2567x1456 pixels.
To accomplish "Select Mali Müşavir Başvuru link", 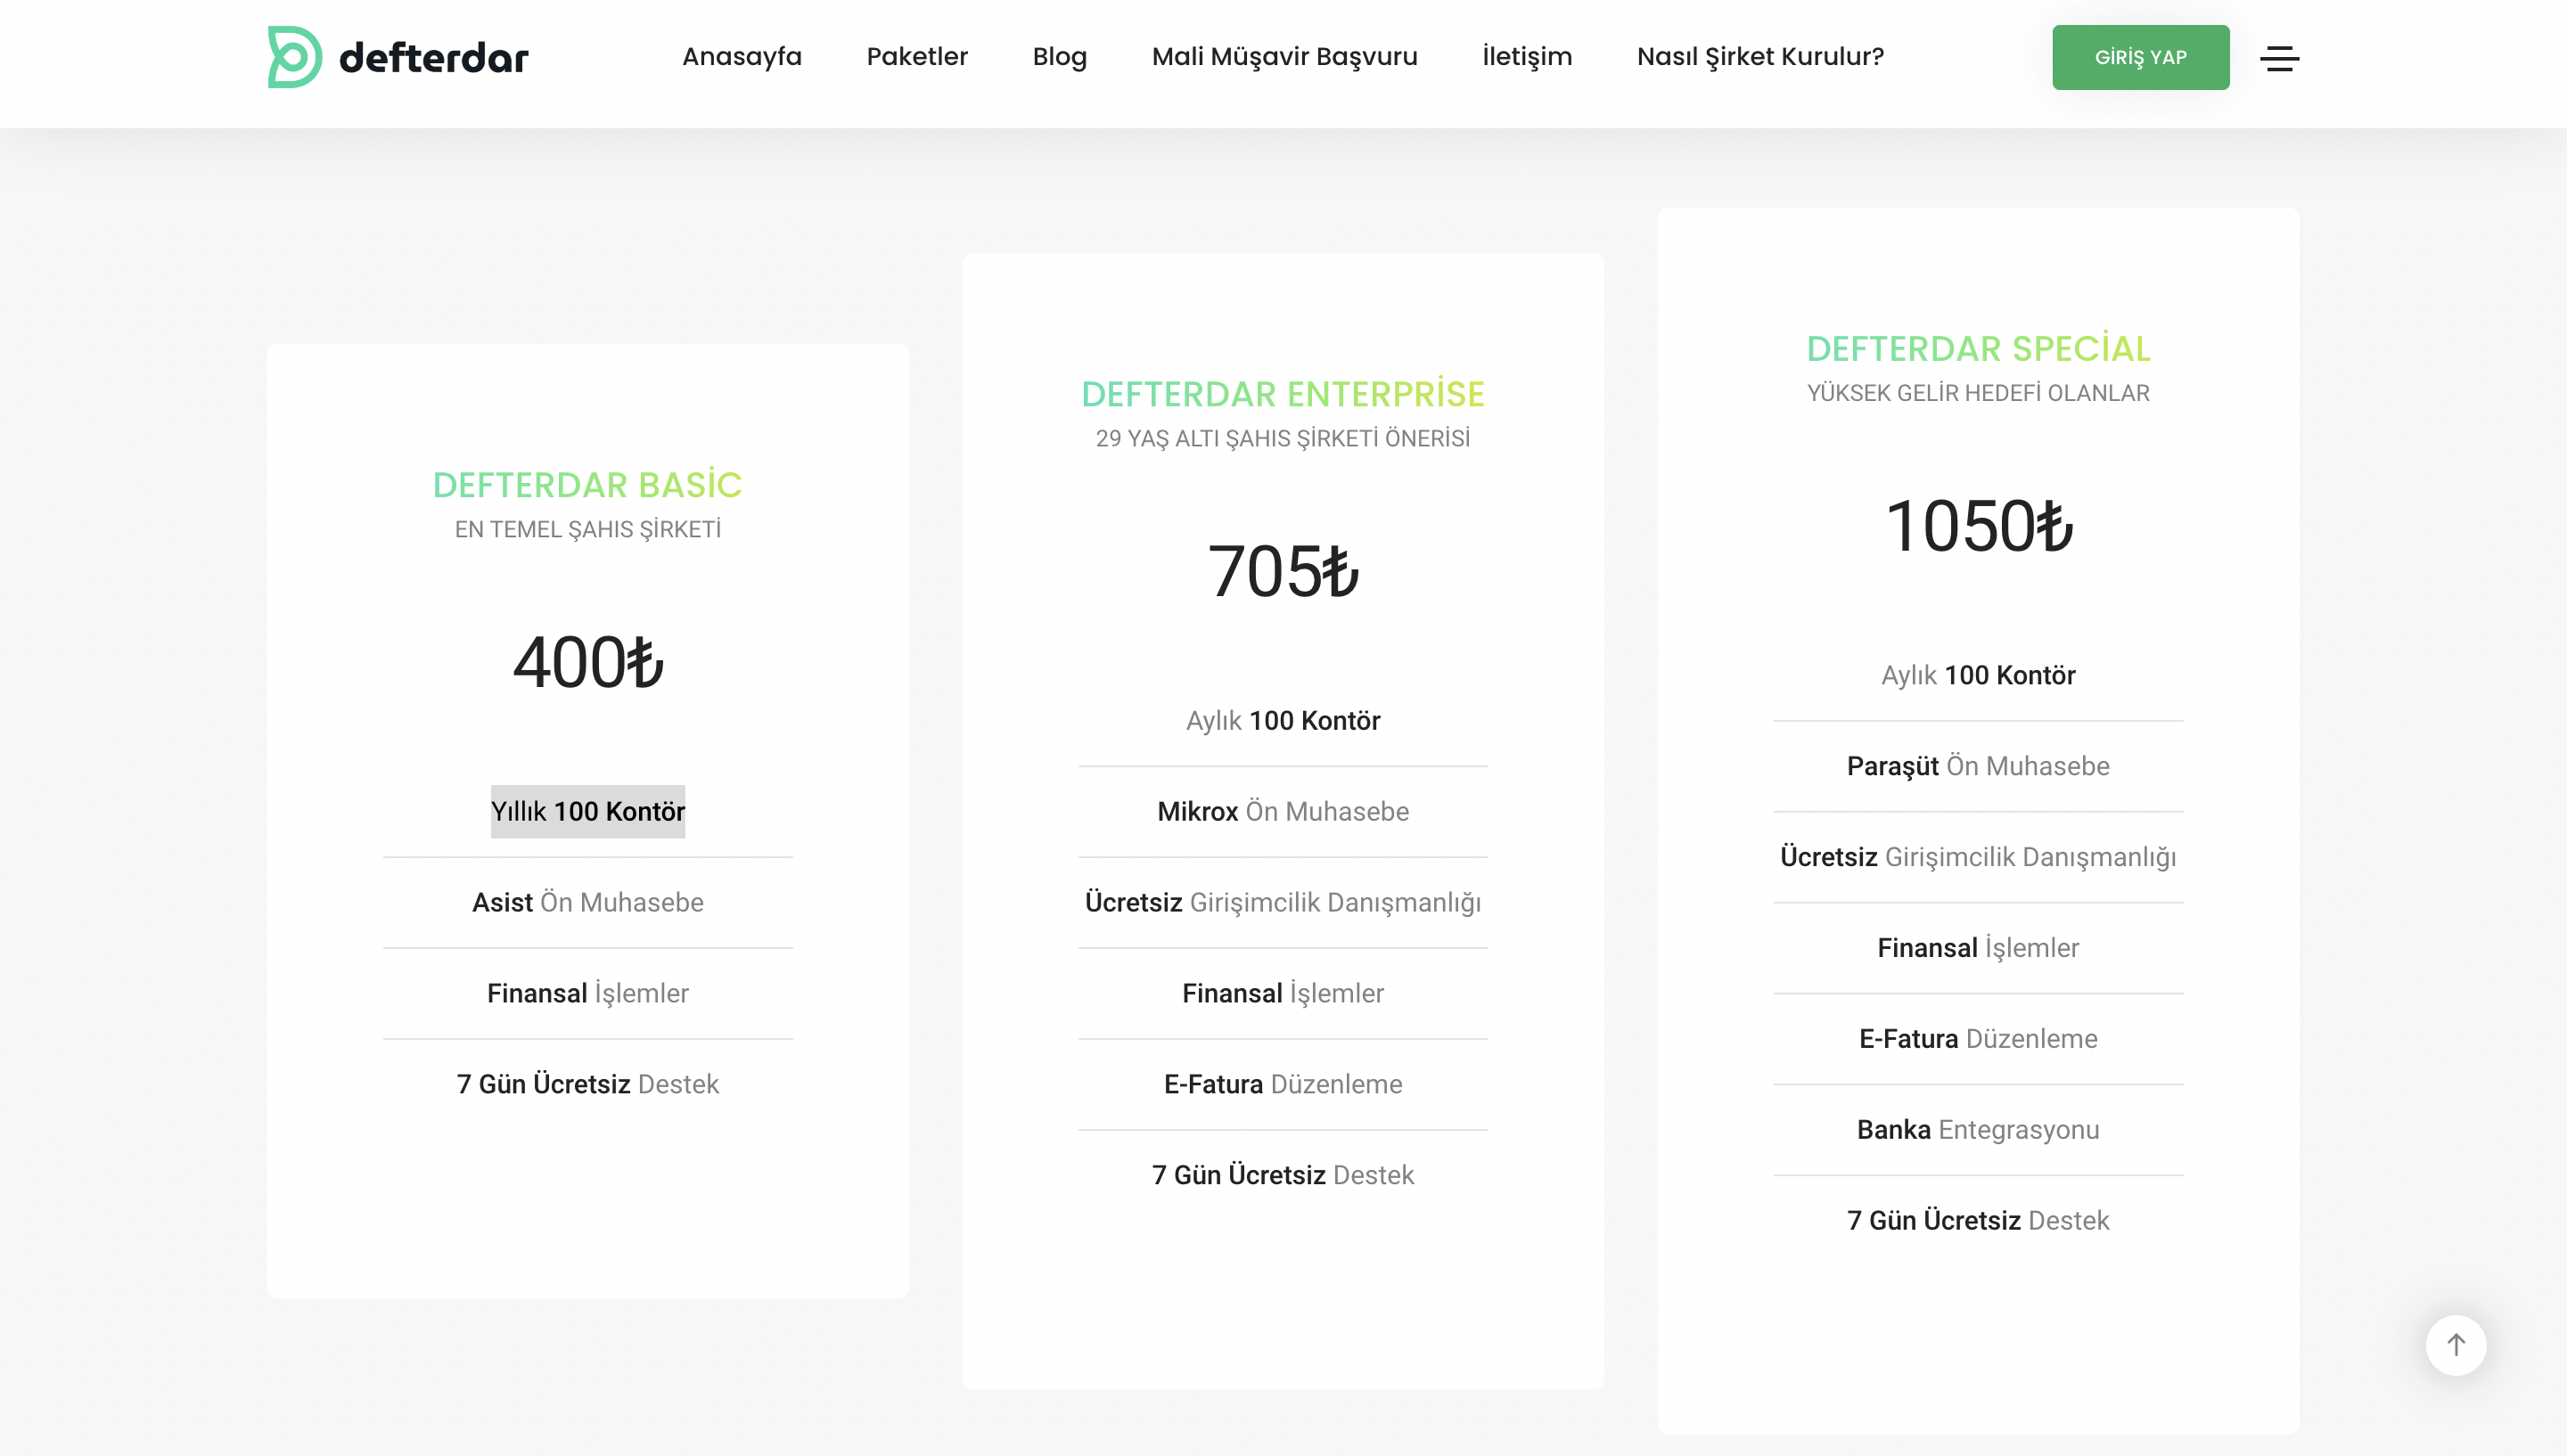I will coord(1284,57).
